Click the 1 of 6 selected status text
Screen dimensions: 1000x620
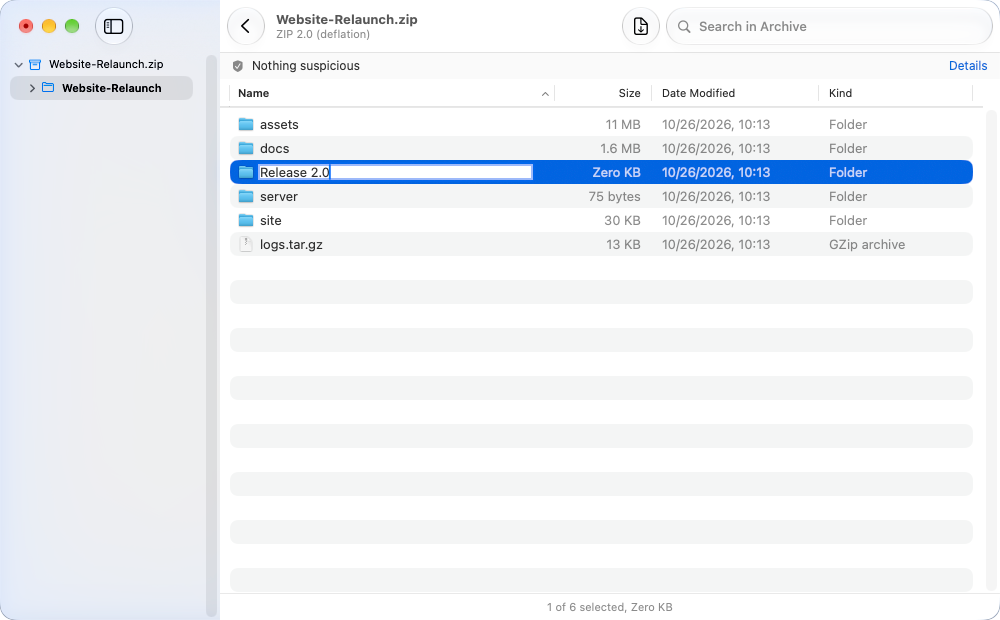pos(609,607)
